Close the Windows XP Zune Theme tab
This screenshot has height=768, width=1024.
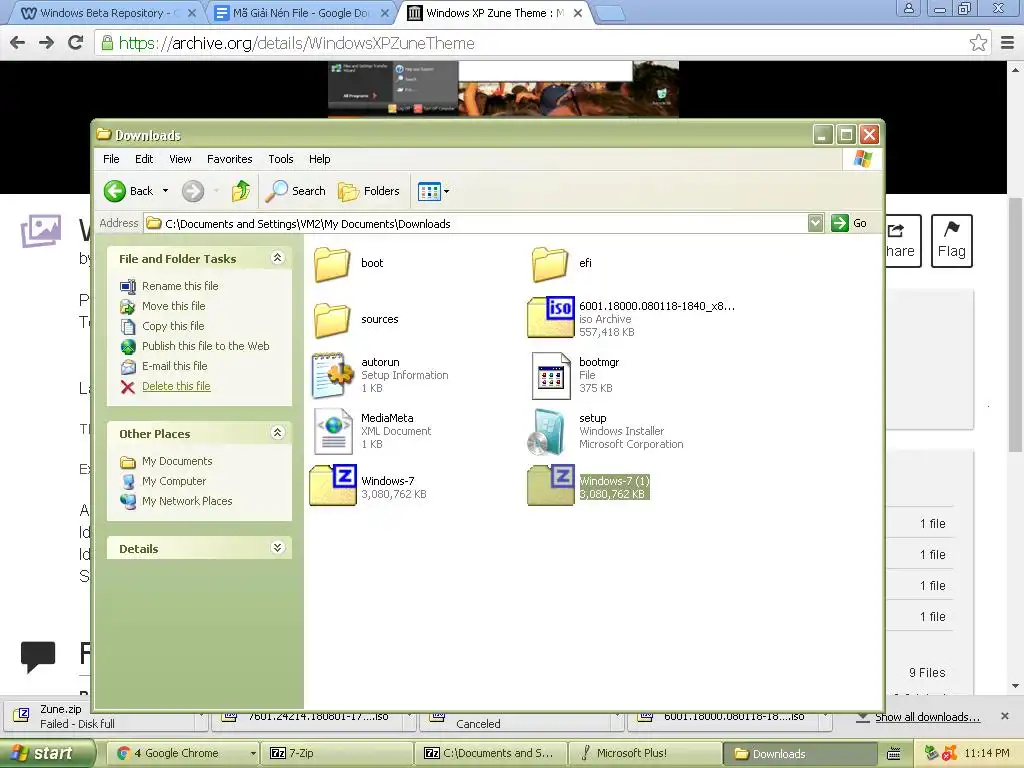click(578, 13)
